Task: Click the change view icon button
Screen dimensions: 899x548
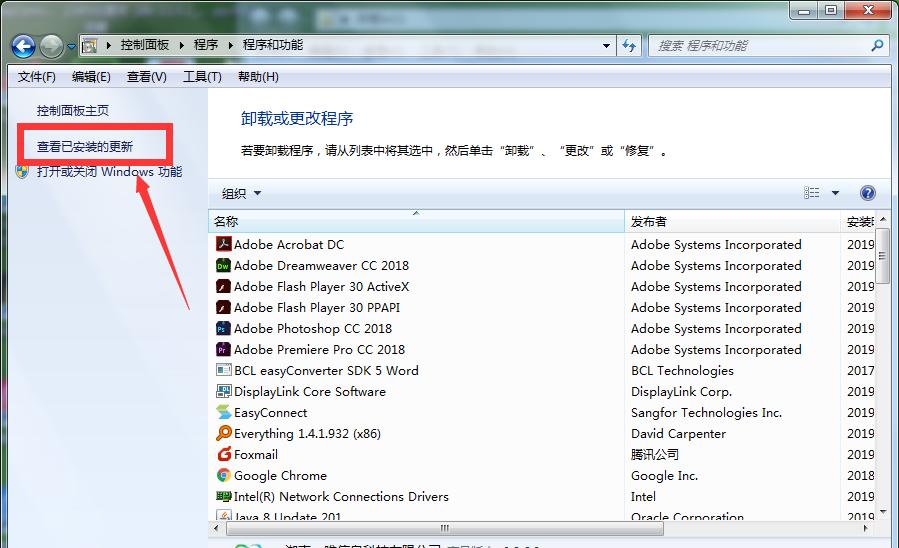Action: click(x=811, y=193)
